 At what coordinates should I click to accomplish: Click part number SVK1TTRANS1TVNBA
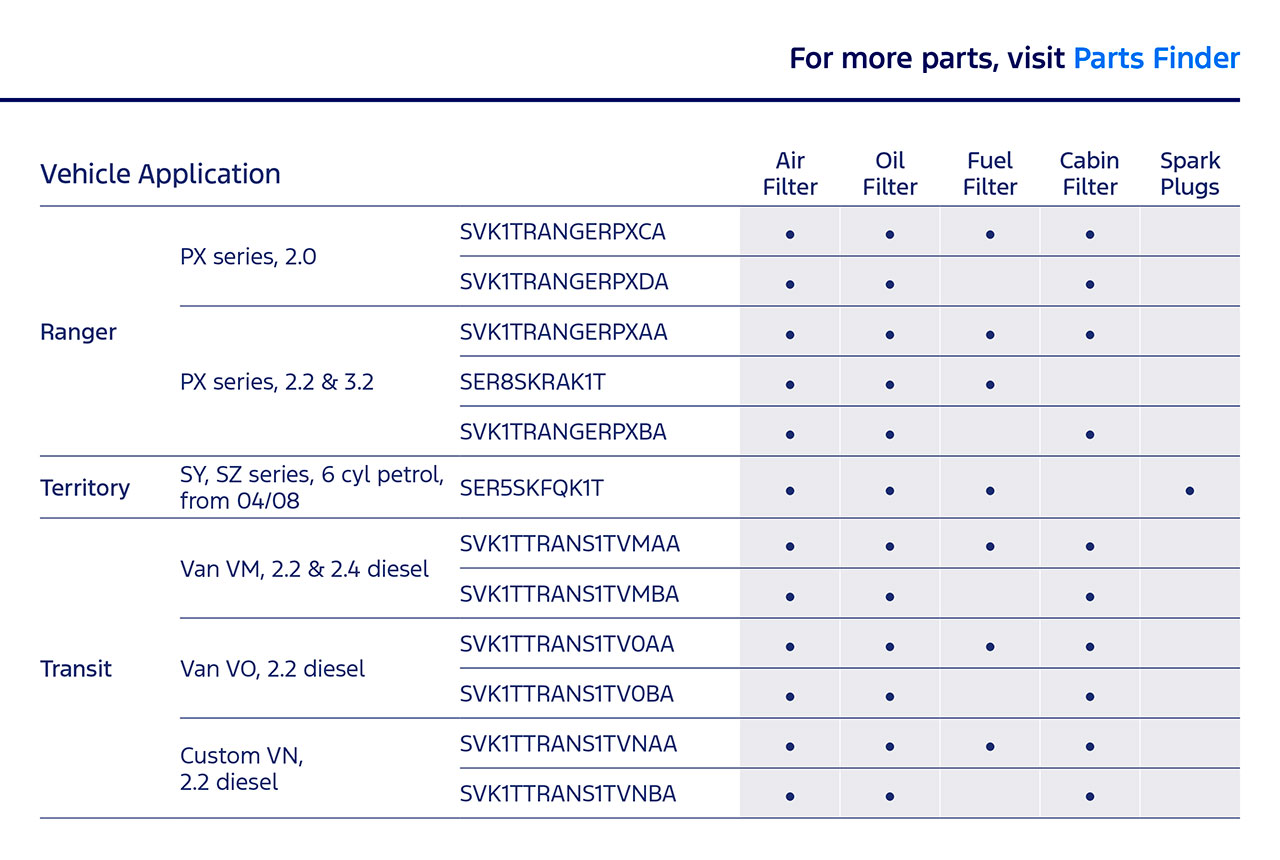tap(568, 794)
